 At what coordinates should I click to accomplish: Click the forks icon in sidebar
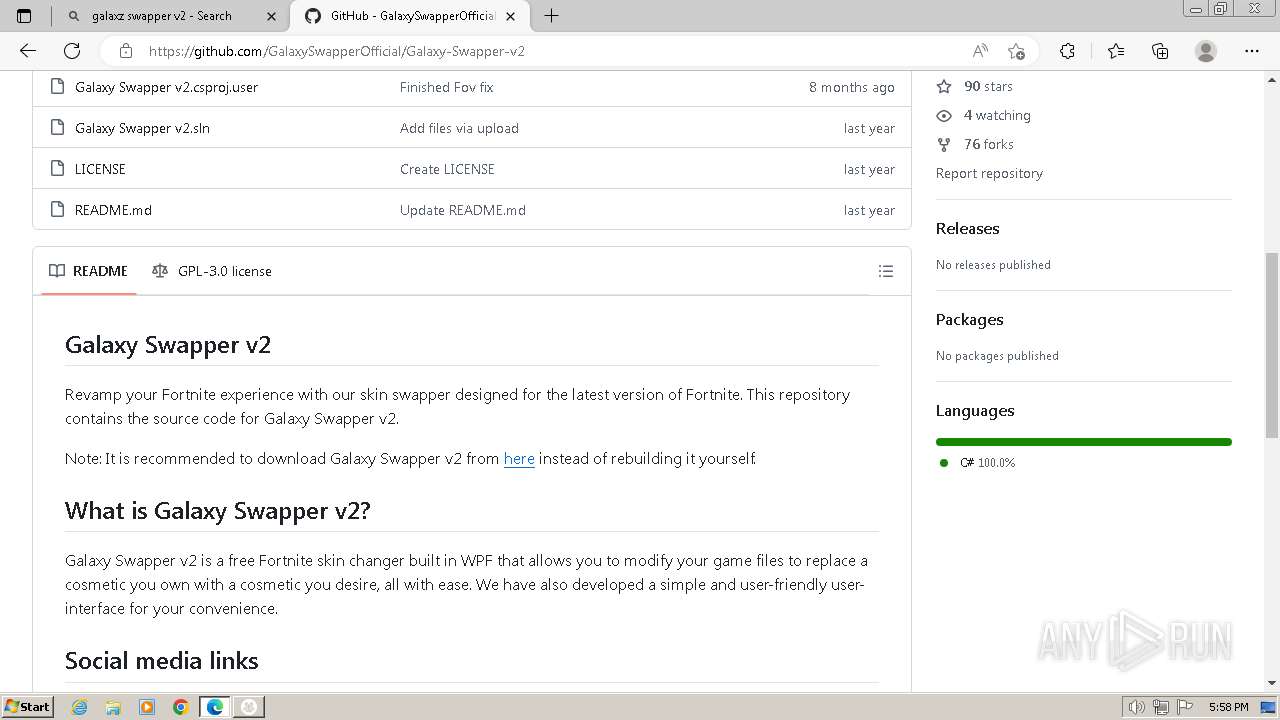[943, 144]
